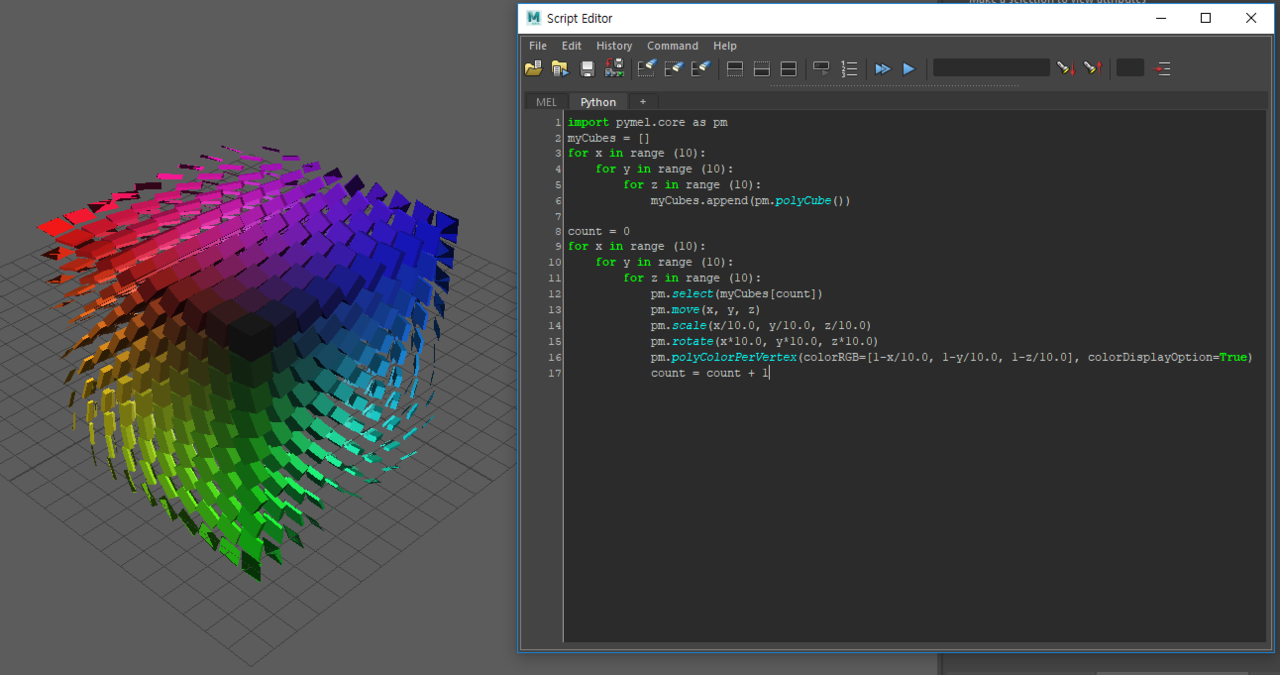Switch to the MEL tab
Viewport: 1280px width, 675px height.
coord(546,102)
